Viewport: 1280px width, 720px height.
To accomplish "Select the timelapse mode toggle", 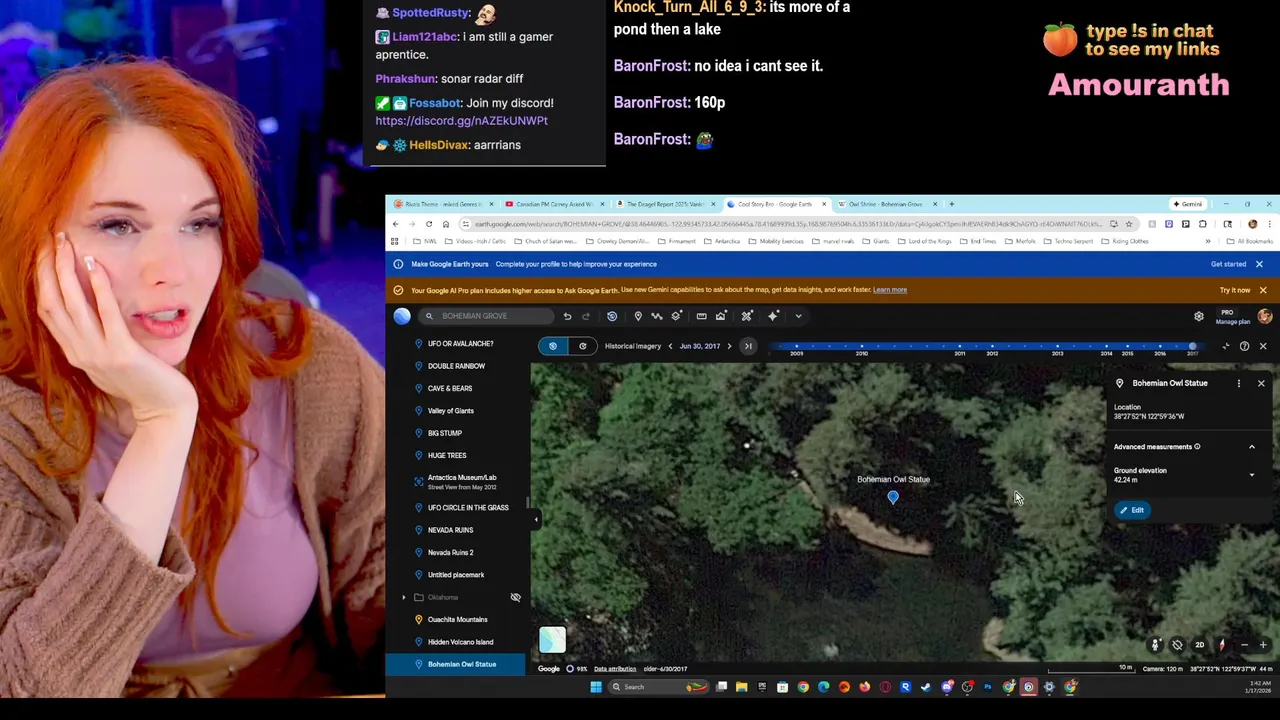I will pos(582,346).
